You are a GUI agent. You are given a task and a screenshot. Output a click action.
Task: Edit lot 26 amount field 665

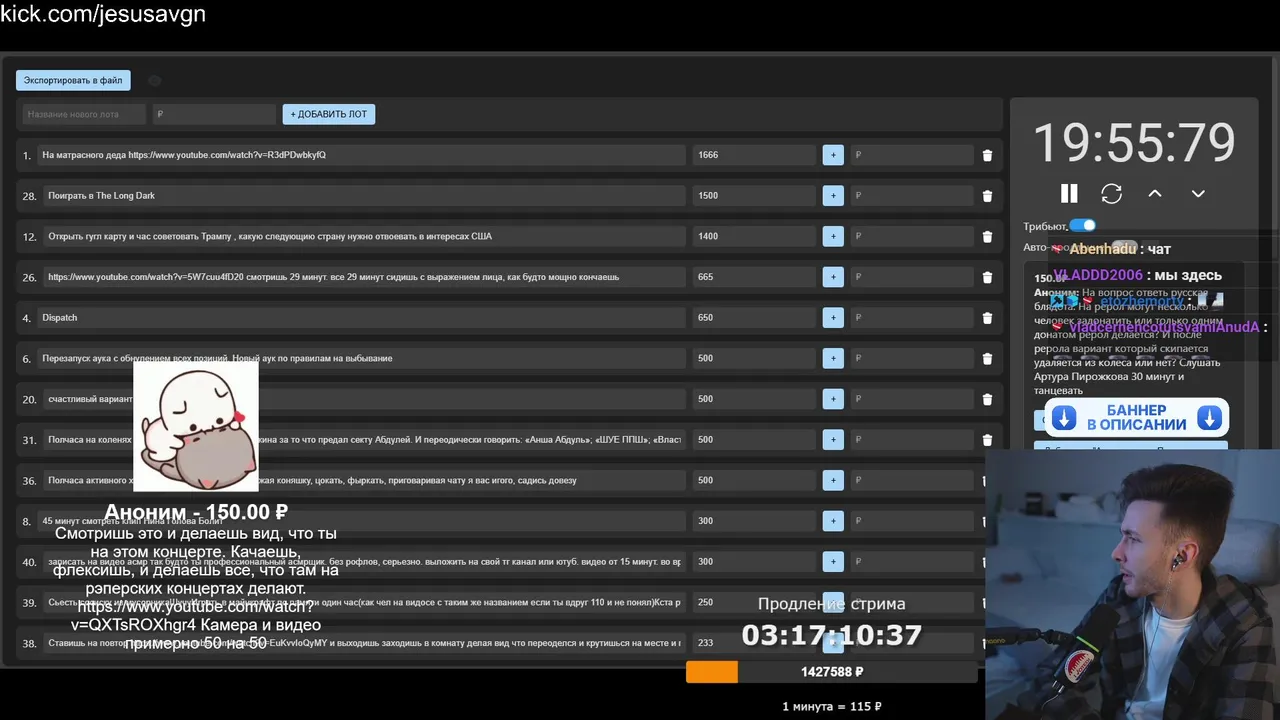(x=754, y=277)
